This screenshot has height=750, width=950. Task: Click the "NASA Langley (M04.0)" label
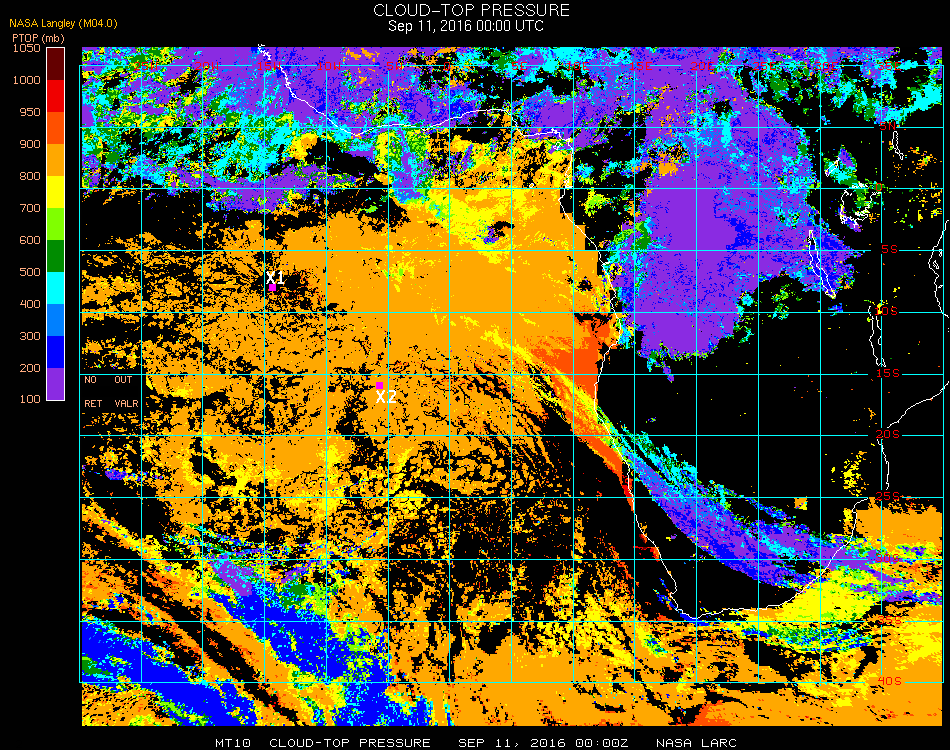pos(63,24)
